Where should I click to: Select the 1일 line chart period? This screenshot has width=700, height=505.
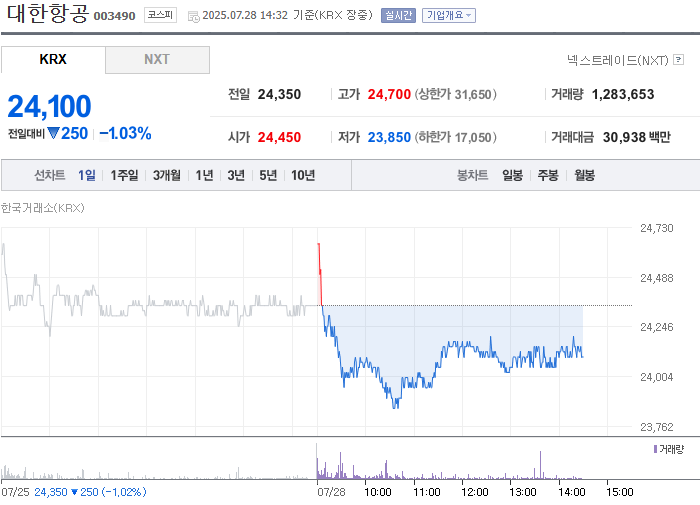point(87,175)
